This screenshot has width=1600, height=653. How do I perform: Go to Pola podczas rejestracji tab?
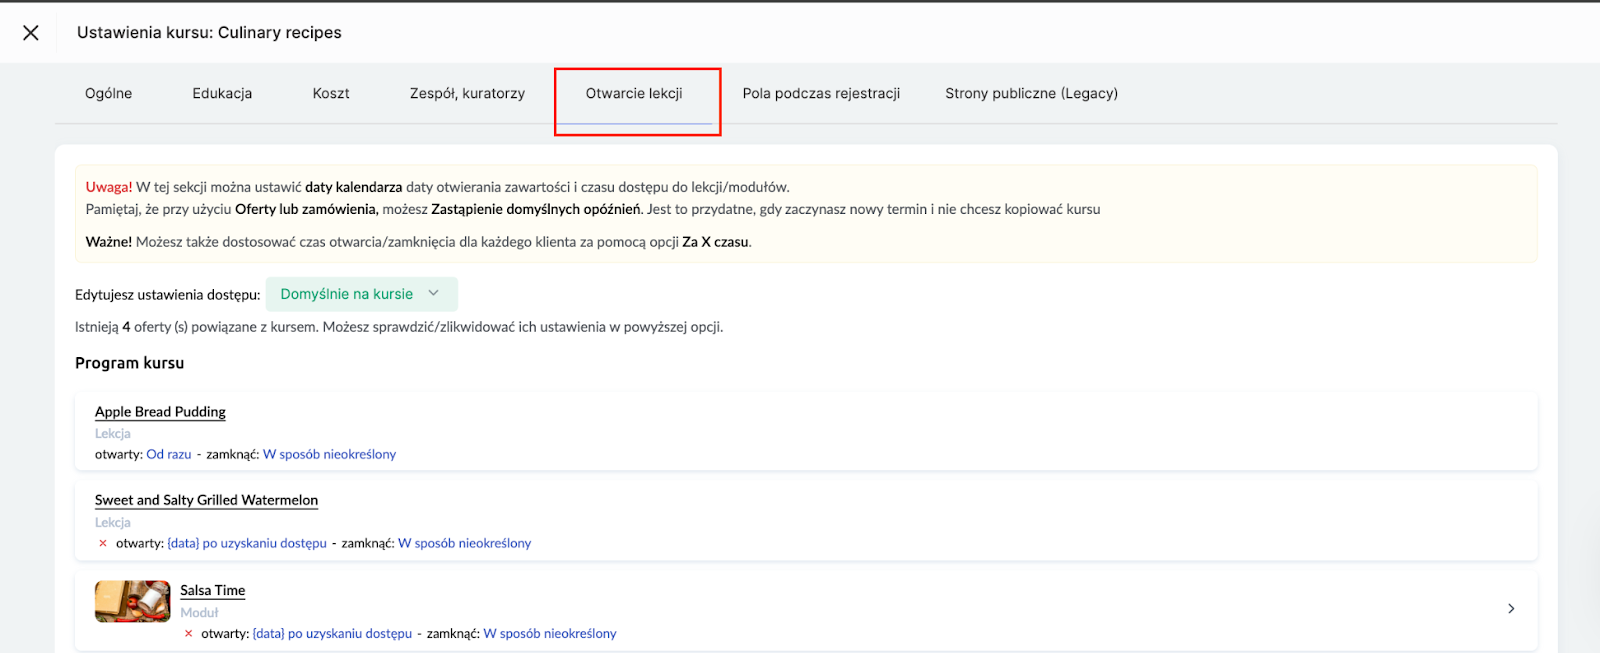click(821, 94)
